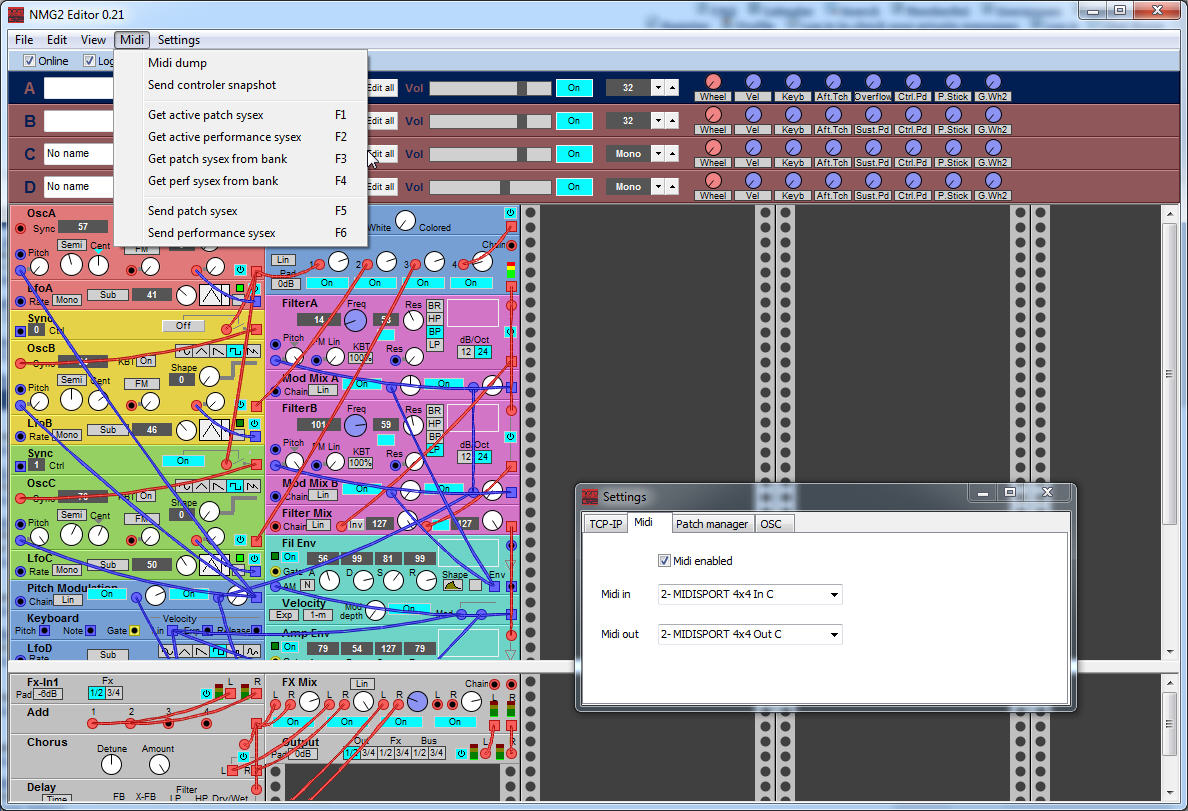This screenshot has height=811, width=1188.
Task: Toggle slot B On button
Action: [x=574, y=121]
